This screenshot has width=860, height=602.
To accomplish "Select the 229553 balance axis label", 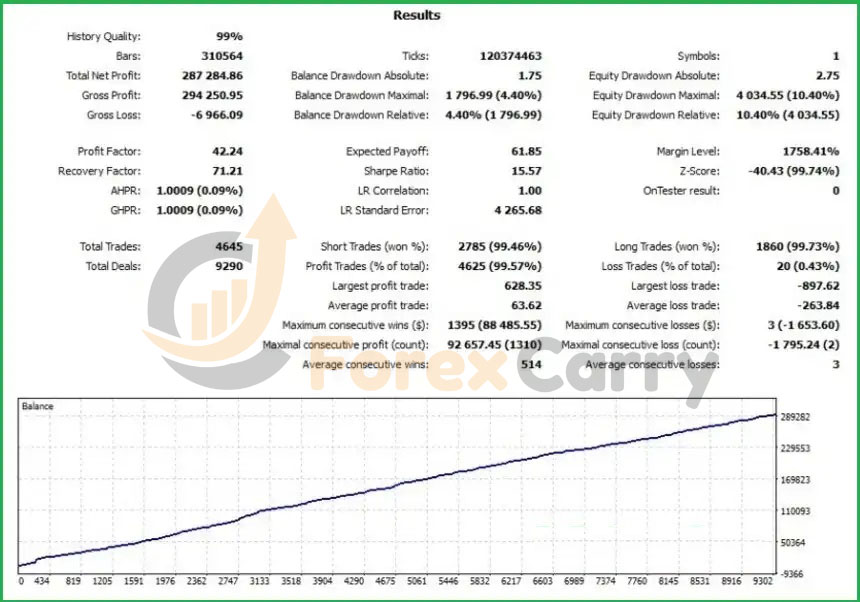I will [x=795, y=448].
